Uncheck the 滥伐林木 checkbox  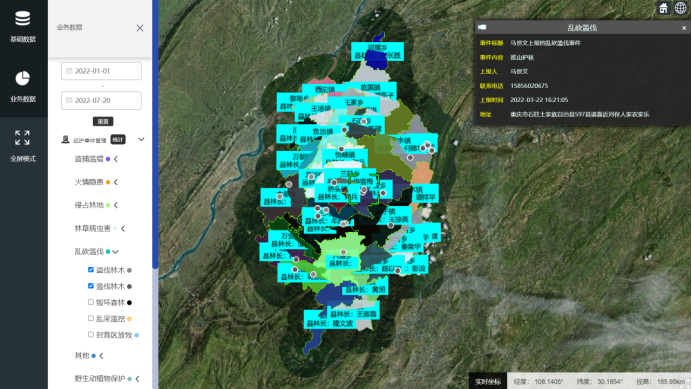click(x=90, y=286)
